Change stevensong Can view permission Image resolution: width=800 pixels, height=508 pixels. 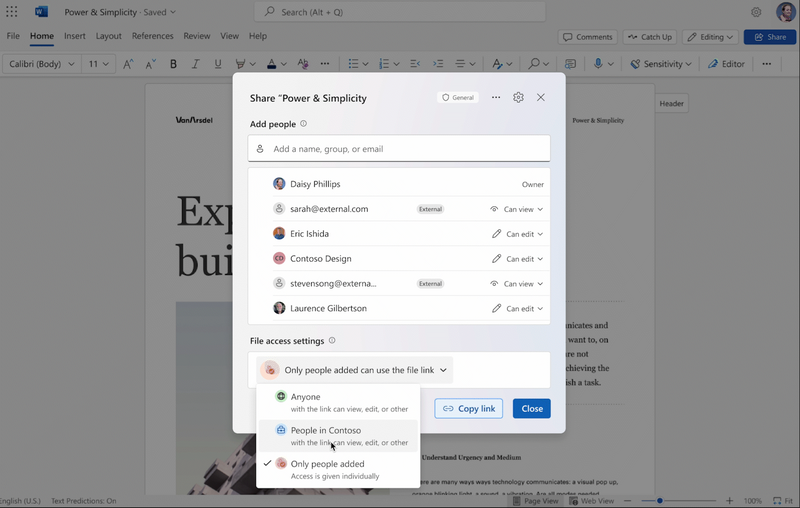[x=516, y=284]
